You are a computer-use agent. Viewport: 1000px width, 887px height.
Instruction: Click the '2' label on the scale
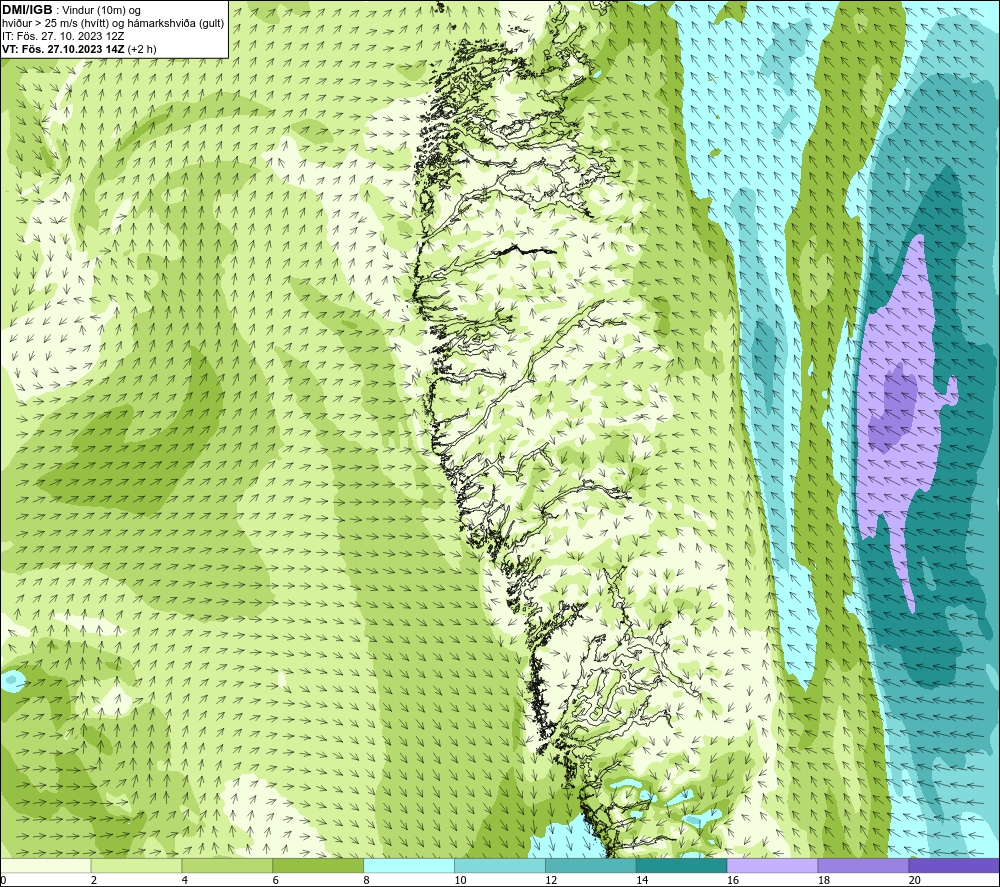[x=94, y=880]
